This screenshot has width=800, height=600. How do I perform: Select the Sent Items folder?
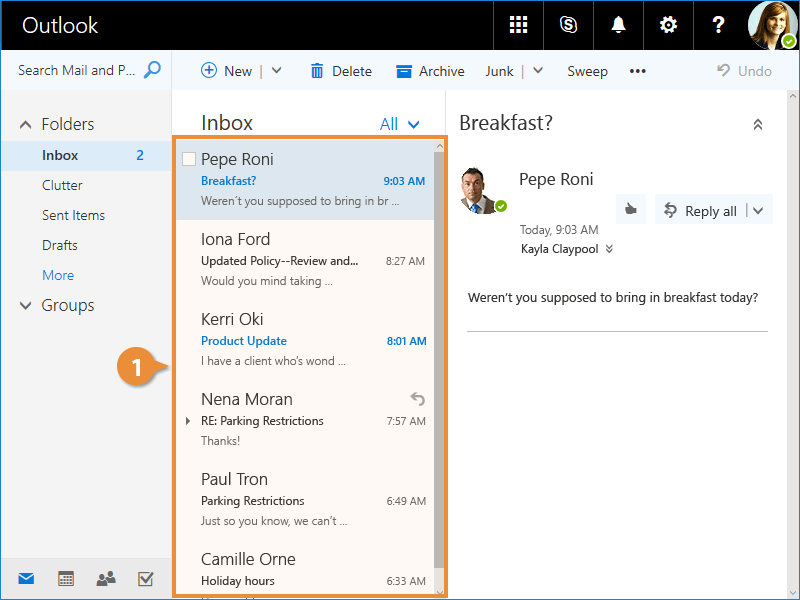[x=73, y=215]
